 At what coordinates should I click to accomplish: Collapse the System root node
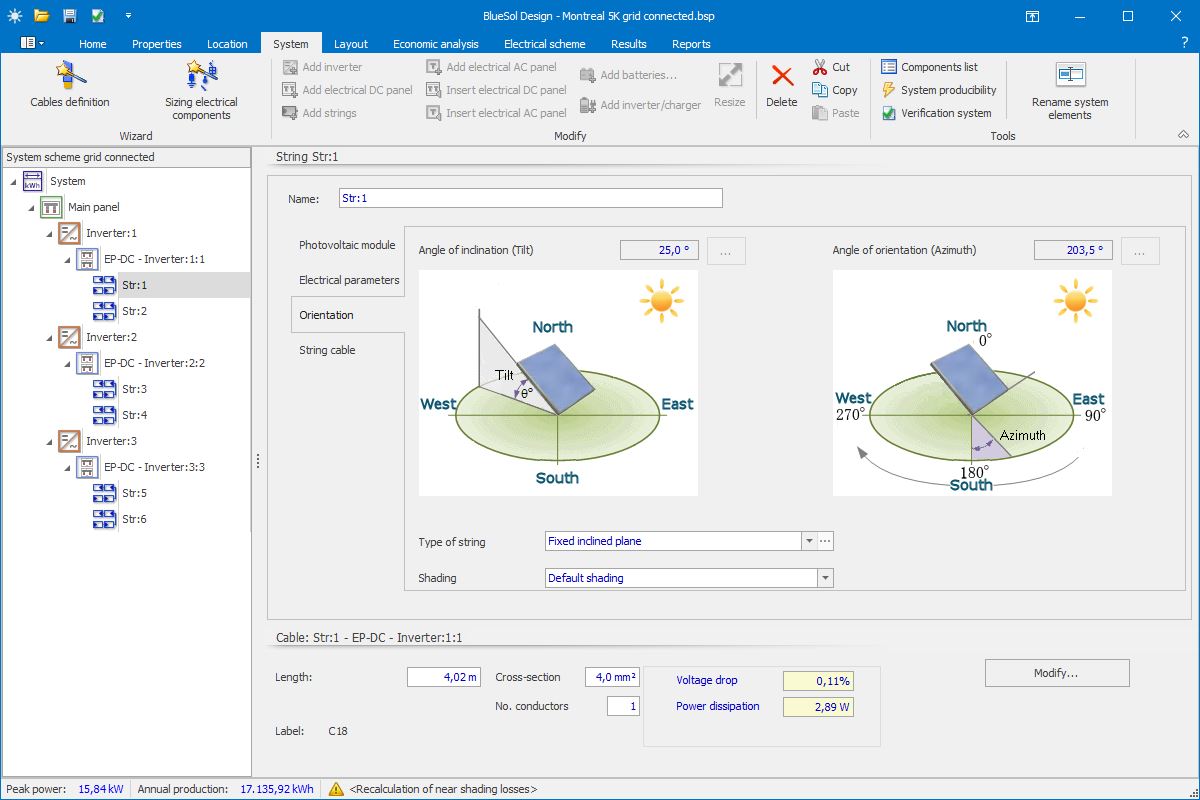[13, 181]
